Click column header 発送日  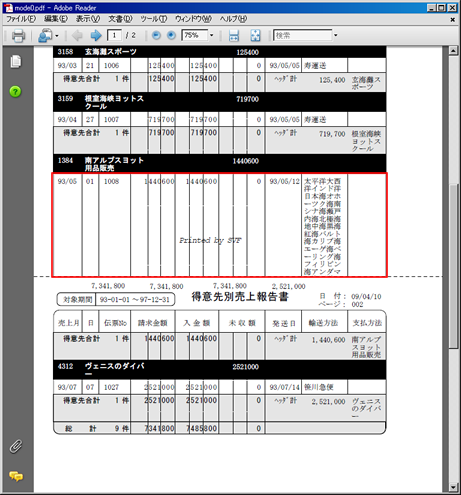[x=284, y=323]
